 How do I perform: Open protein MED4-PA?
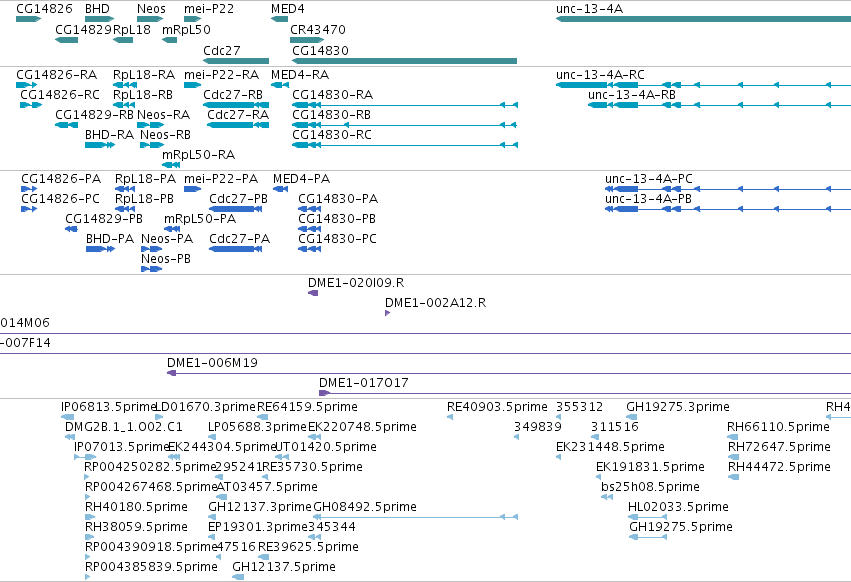click(301, 179)
